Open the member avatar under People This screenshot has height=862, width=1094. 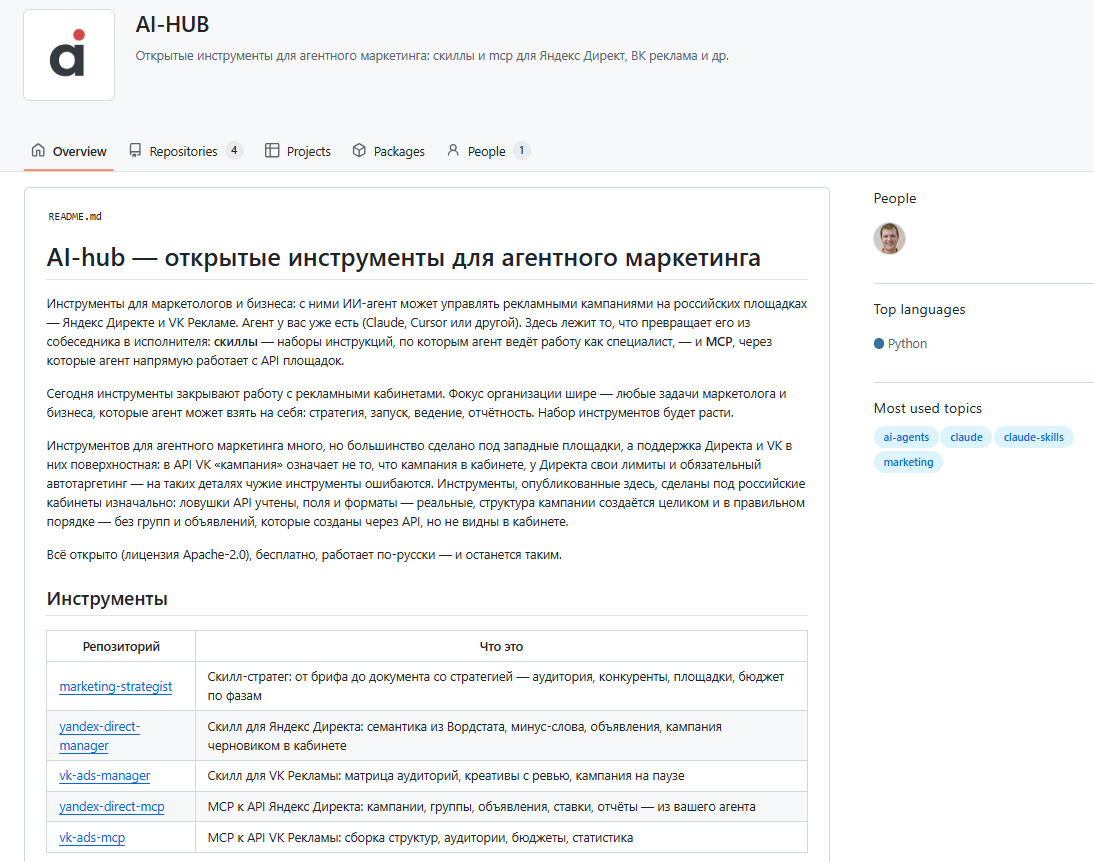point(890,239)
